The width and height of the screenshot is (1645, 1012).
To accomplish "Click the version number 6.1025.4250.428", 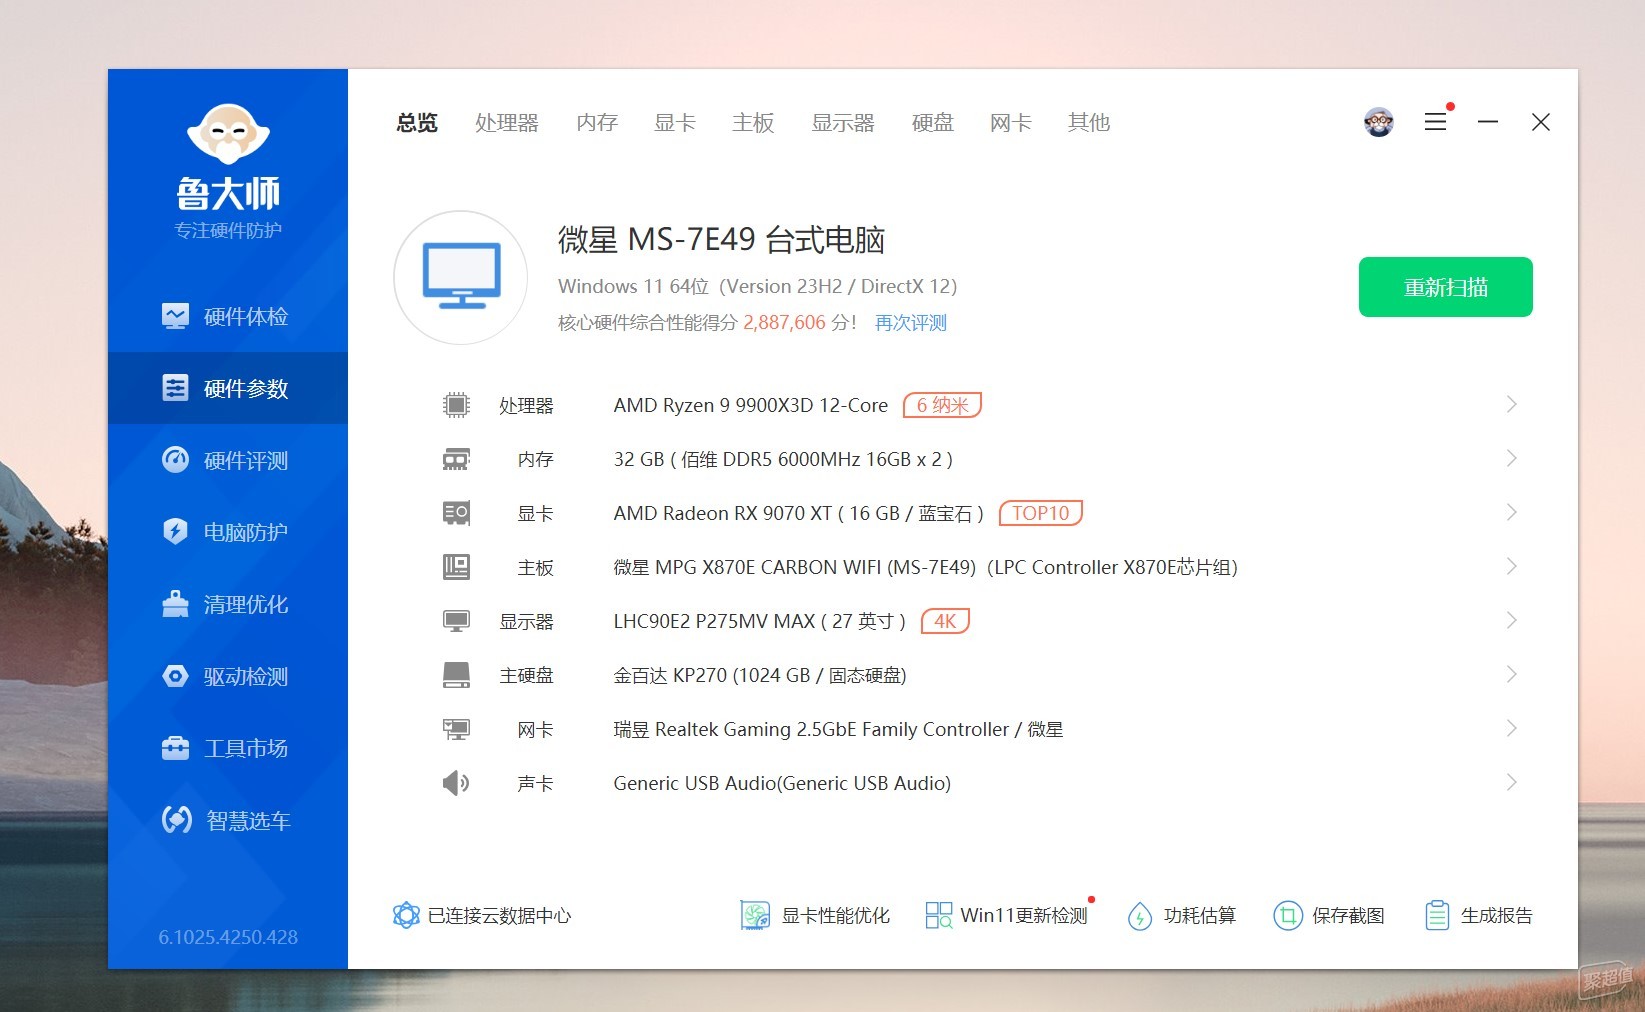I will [228, 937].
